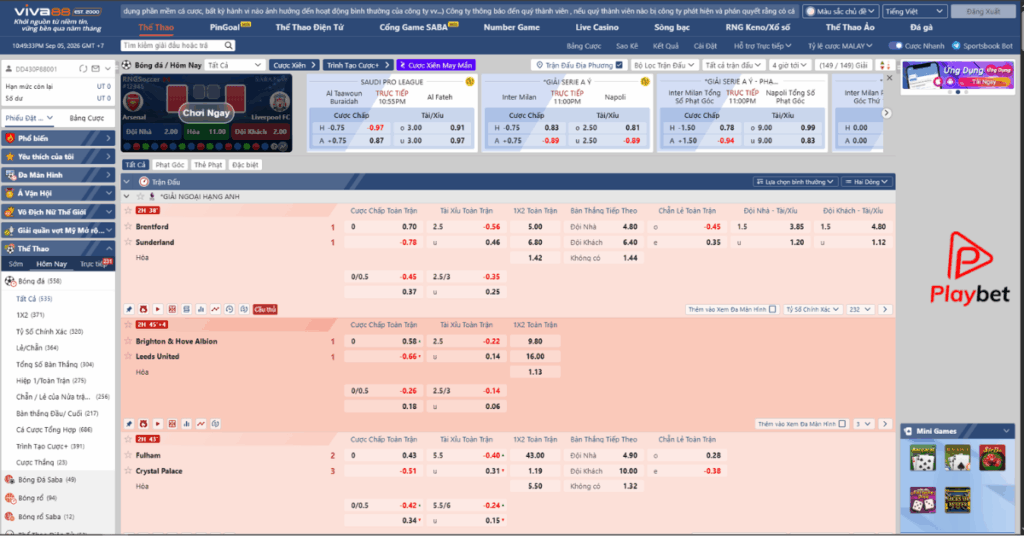1024x538 pixels.
Task: Star the Giải Ngoại Hạng Anh league
Action: pyautogui.click(x=140, y=197)
